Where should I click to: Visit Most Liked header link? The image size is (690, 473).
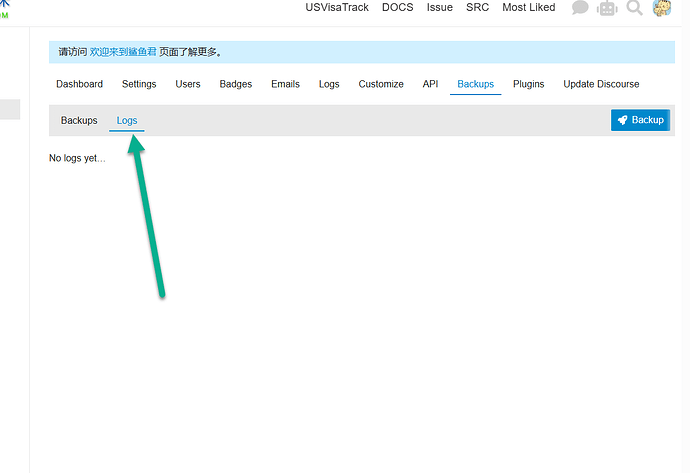coord(529,7)
